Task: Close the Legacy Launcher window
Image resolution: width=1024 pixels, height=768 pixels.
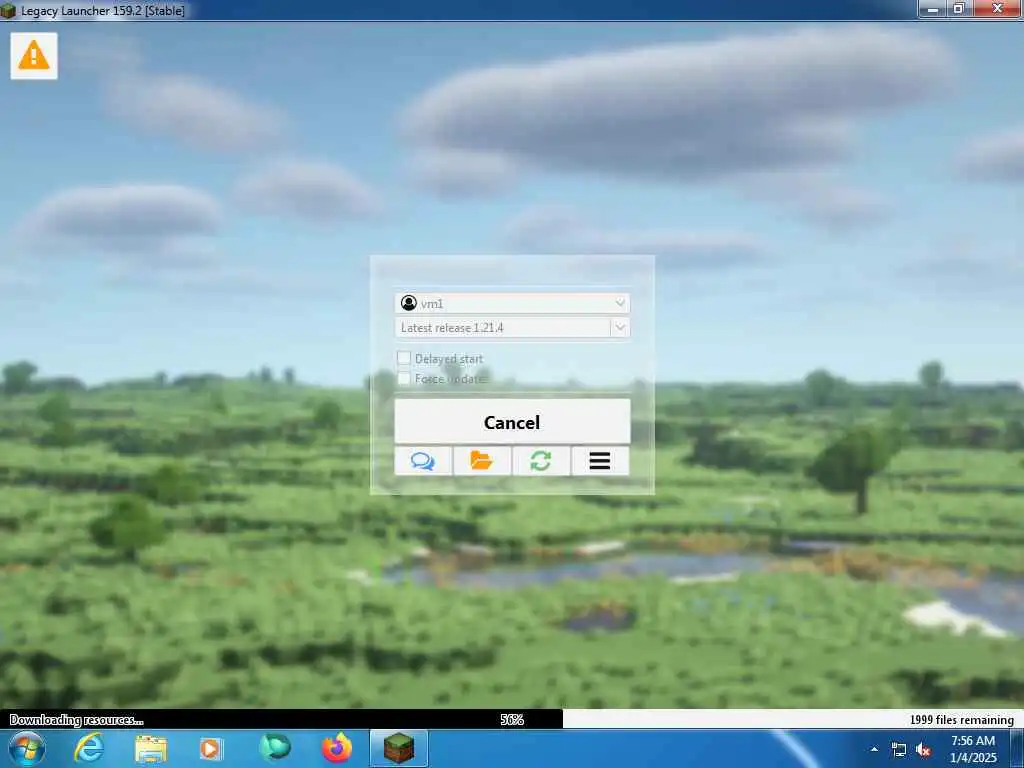Action: pyautogui.click(x=997, y=9)
